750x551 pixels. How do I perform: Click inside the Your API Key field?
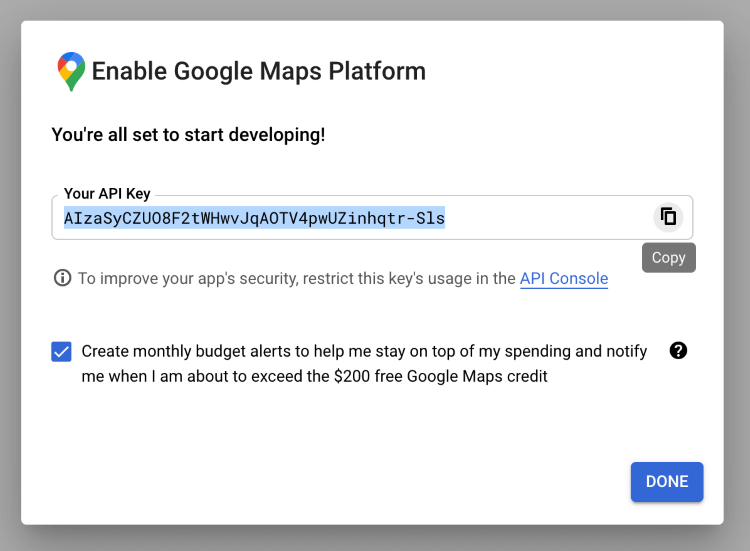tap(372, 218)
